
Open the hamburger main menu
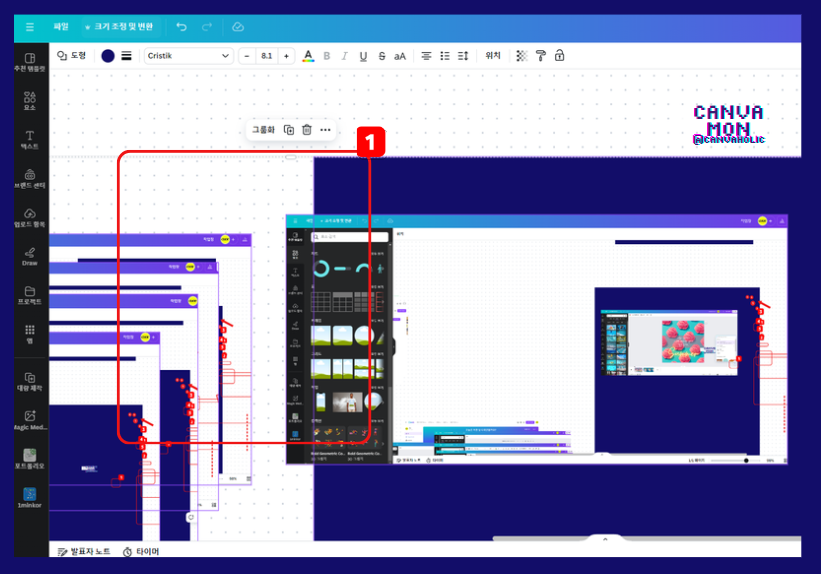click(30, 27)
